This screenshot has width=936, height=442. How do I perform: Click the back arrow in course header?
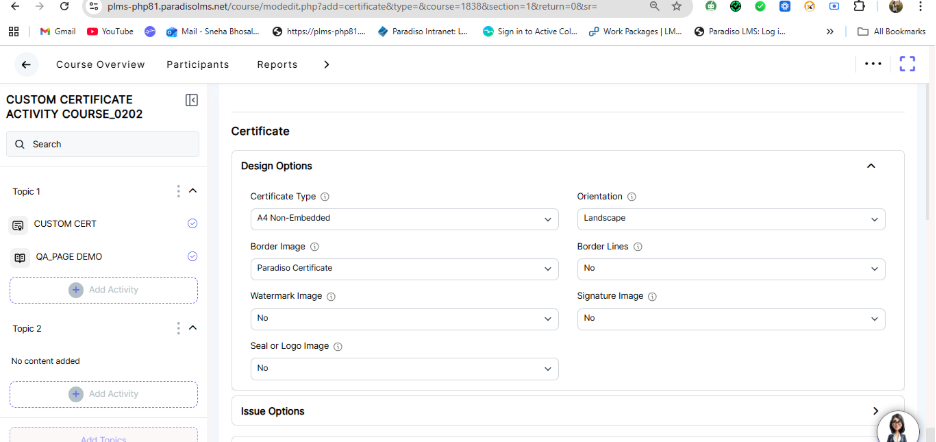(x=26, y=65)
